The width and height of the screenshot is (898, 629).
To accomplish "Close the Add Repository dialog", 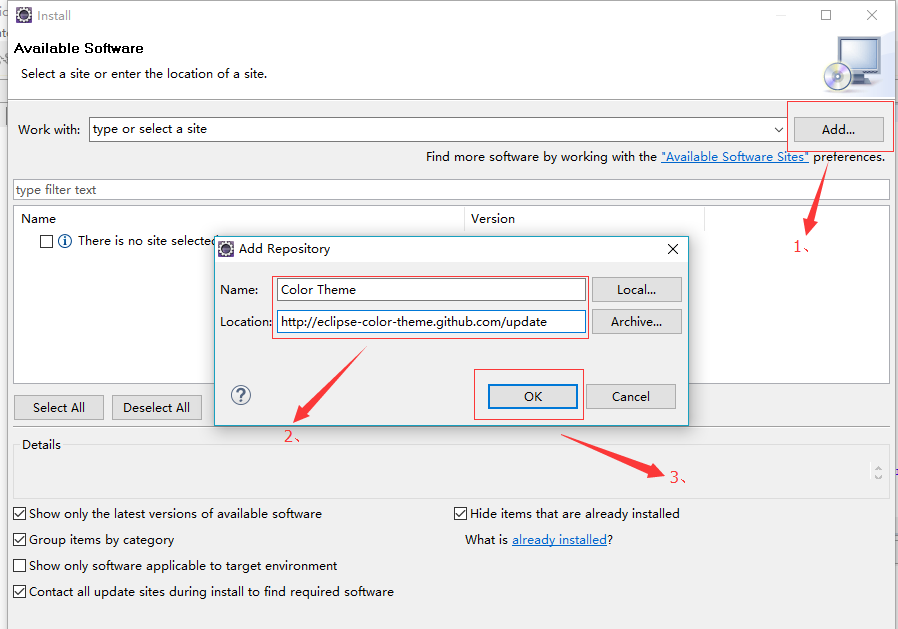I will [673, 249].
